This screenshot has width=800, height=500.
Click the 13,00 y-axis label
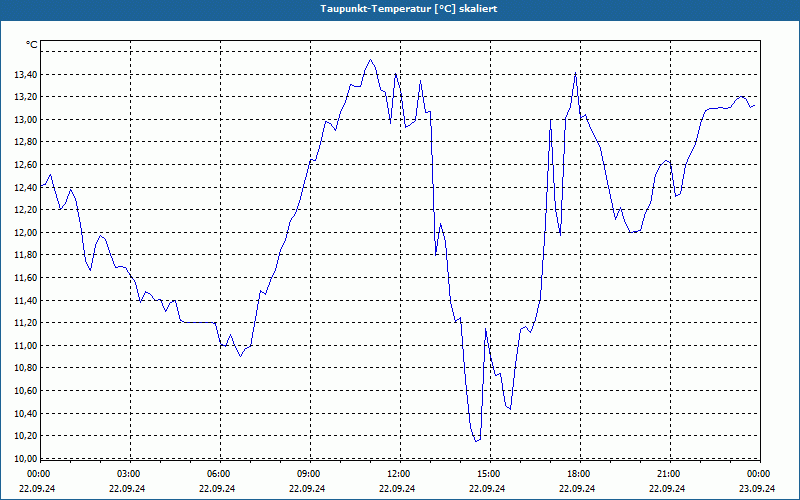coord(26,120)
